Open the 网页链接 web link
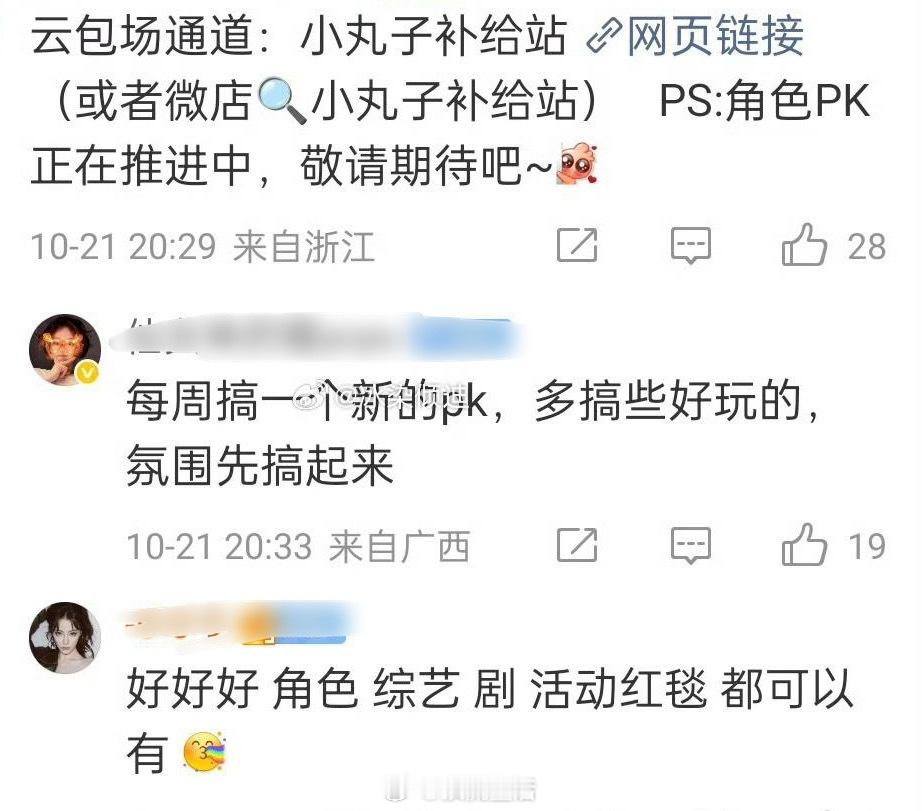 [x=715, y=36]
